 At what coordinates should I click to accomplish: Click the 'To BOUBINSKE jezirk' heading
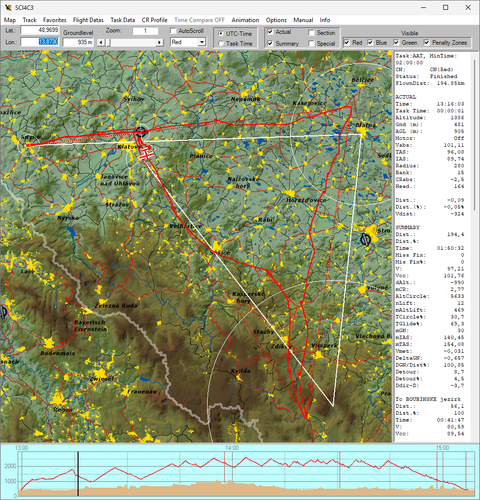click(x=428, y=399)
